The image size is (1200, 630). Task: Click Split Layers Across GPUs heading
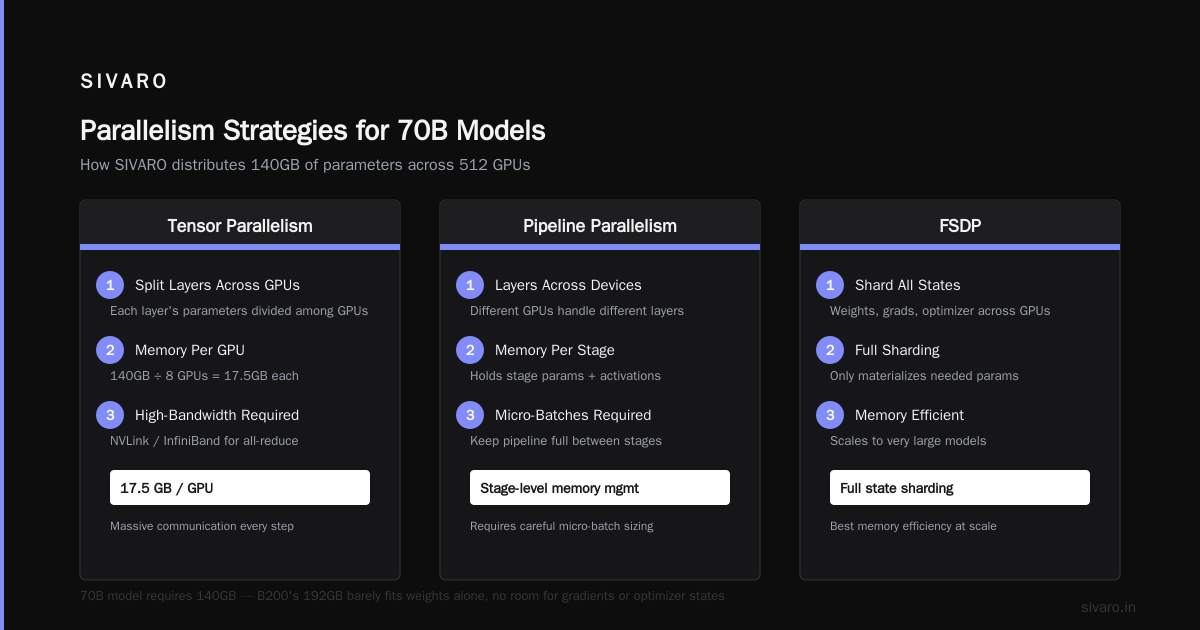coord(217,285)
